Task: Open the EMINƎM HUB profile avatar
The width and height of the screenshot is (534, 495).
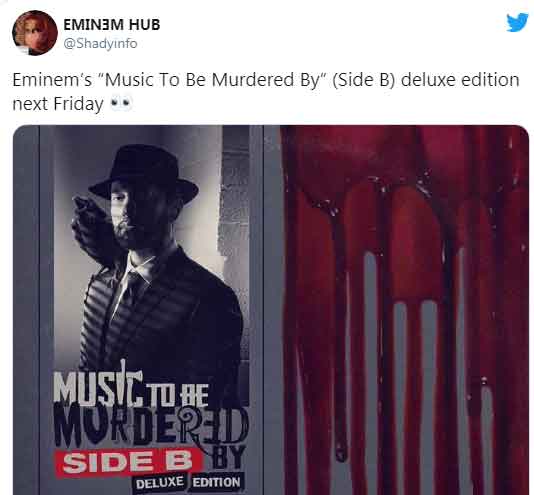Action: click(35, 33)
